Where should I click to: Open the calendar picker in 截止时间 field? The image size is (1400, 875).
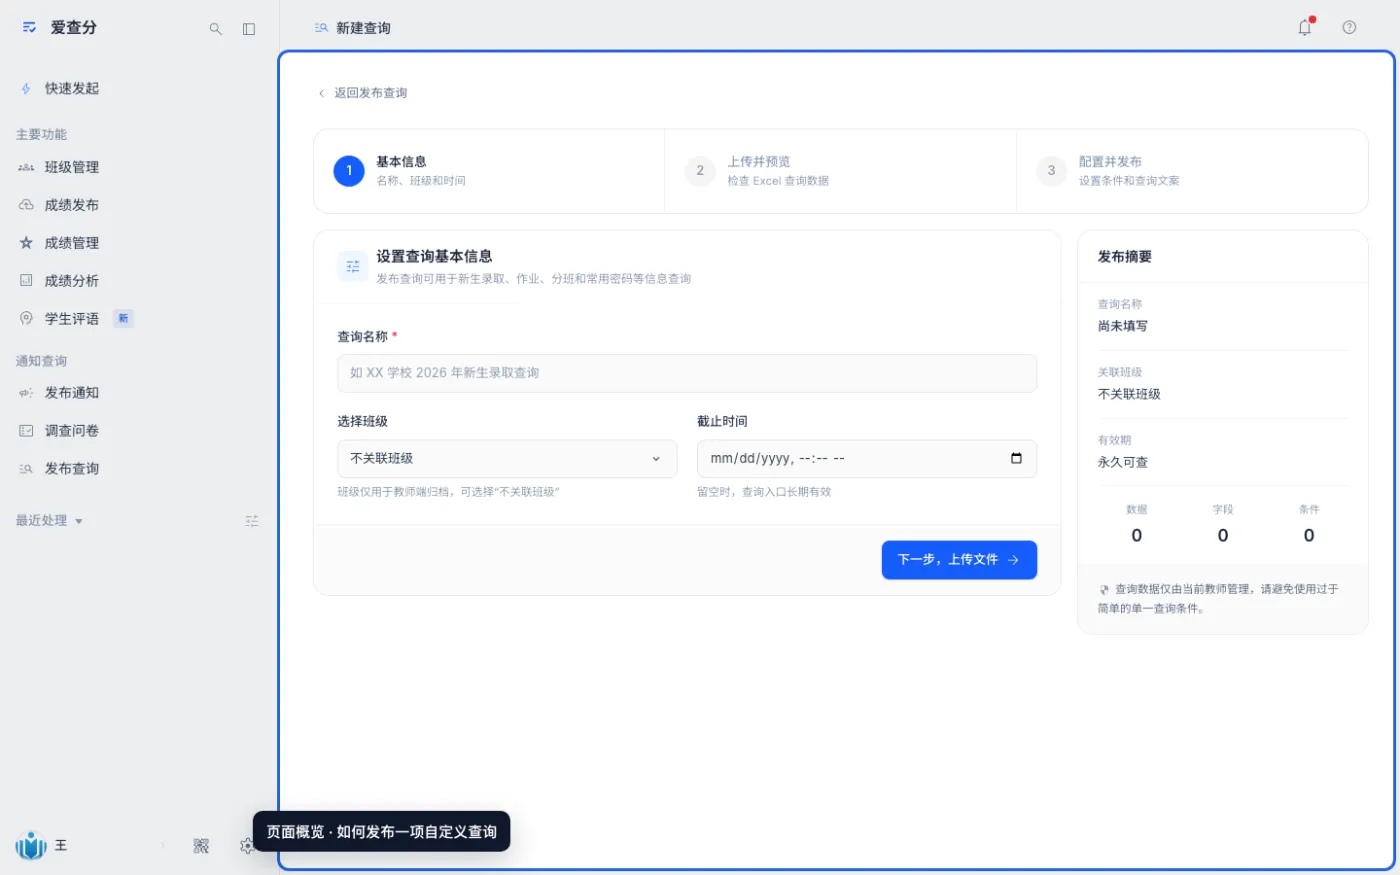(1016, 459)
